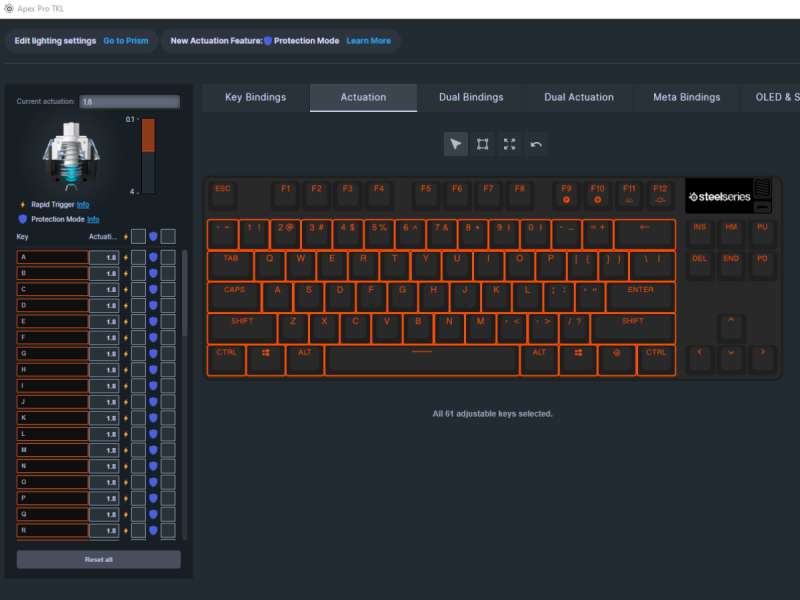
Task: Open the Dual Actuation tab
Action: 579,97
